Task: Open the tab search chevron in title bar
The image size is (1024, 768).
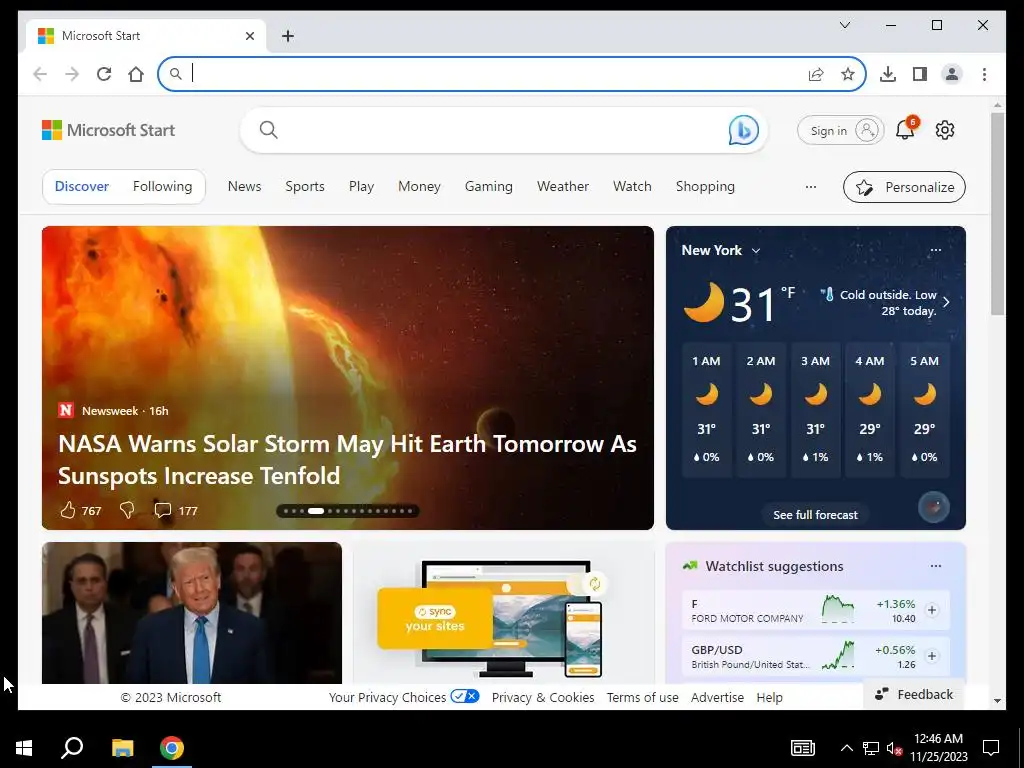Action: click(844, 25)
